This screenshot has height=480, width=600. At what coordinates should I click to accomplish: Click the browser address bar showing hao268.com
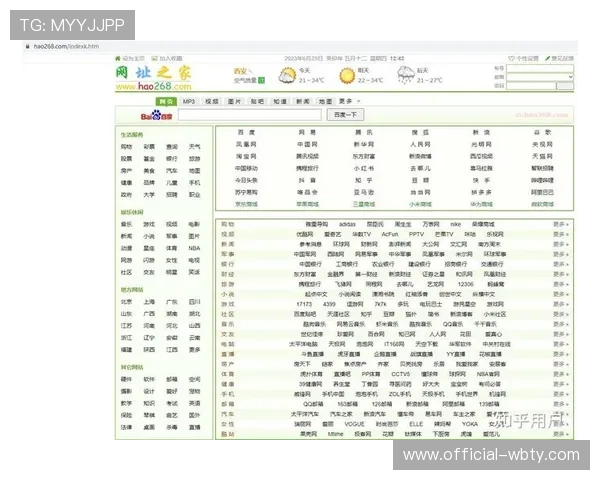200,46
